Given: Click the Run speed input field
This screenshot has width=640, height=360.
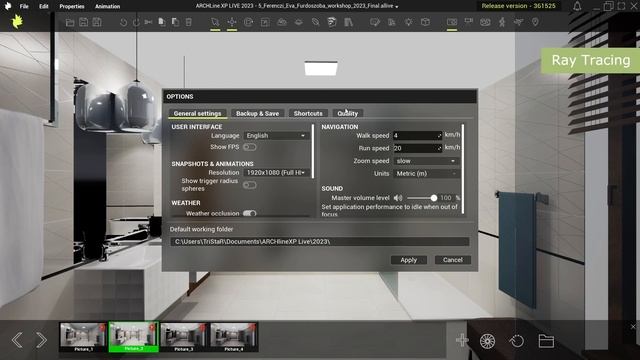Looking at the screenshot, I should pyautogui.click(x=417, y=148).
